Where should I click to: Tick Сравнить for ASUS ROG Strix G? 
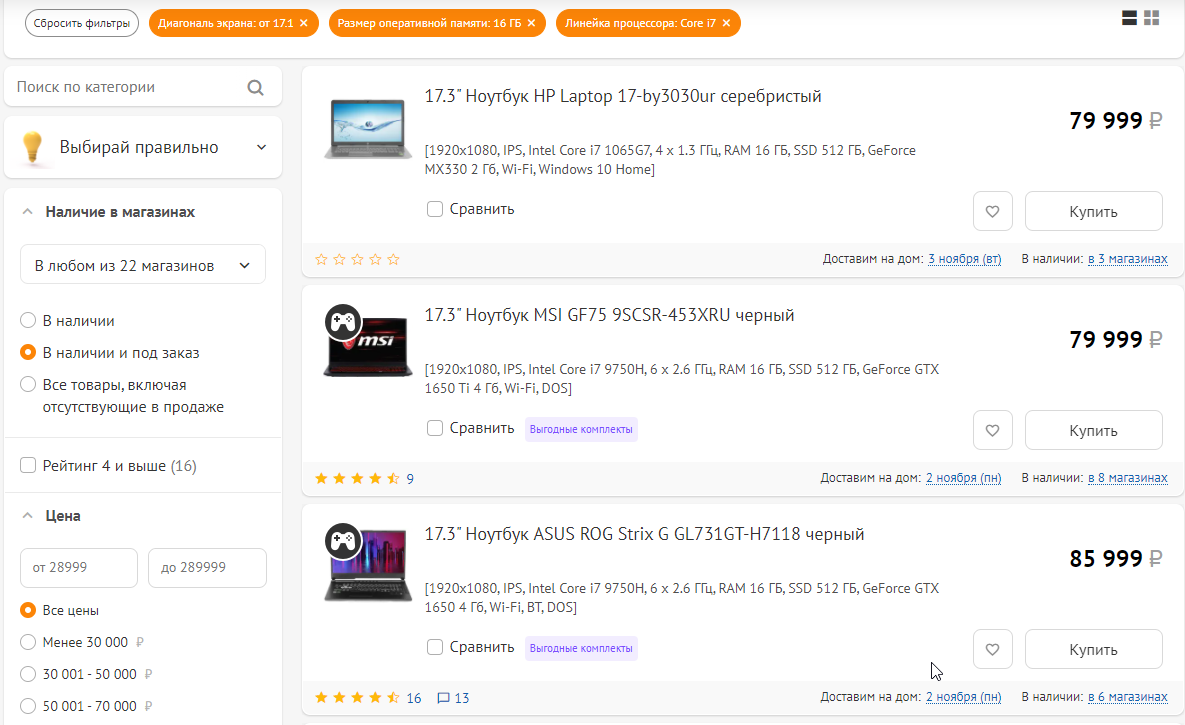tap(435, 647)
